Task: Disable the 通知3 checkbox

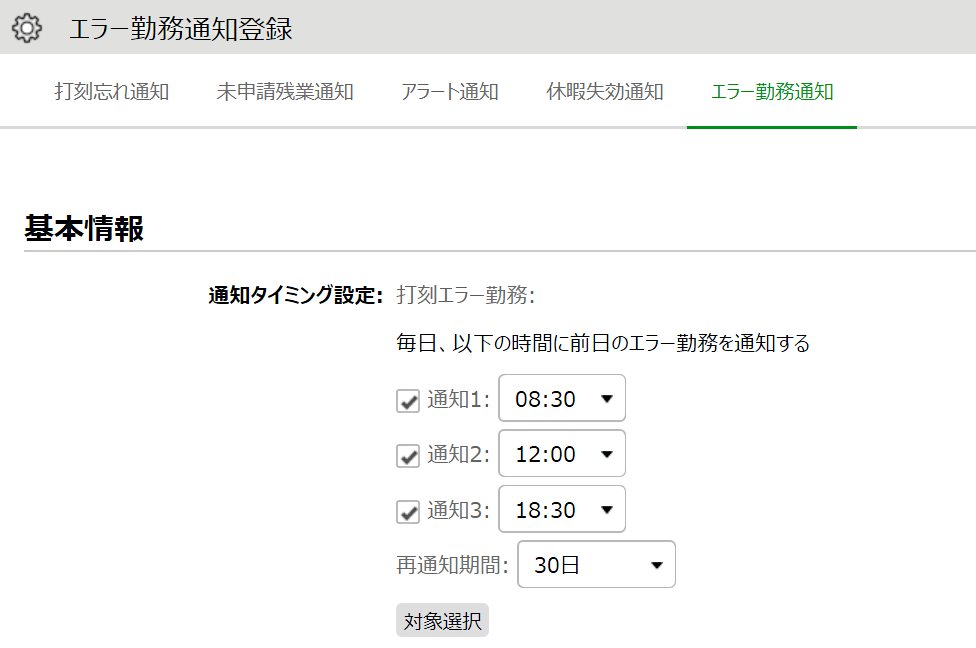Action: click(x=408, y=512)
